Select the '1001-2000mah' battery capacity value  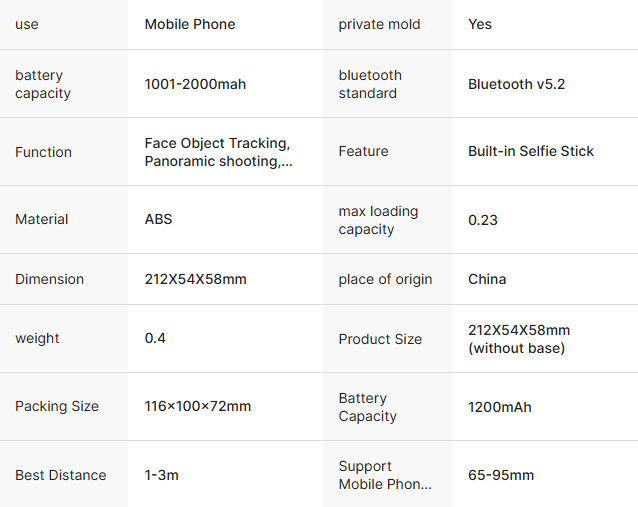tap(195, 84)
